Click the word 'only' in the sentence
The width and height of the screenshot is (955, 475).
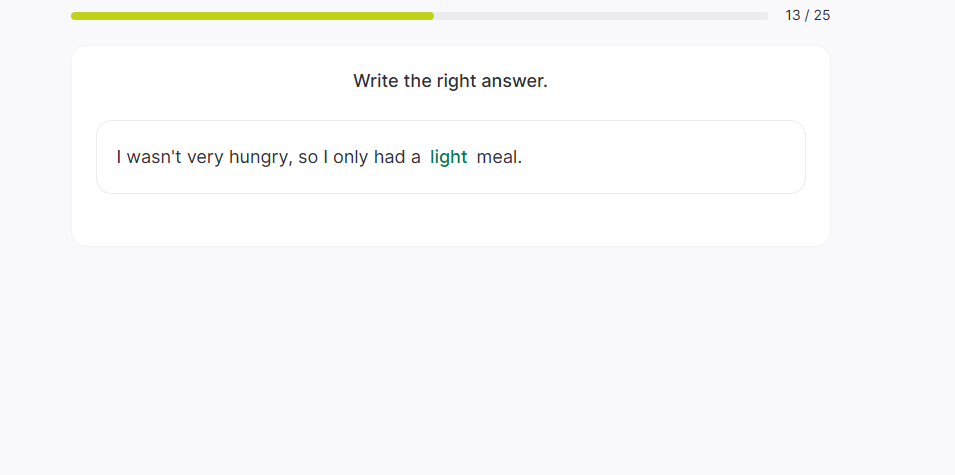(351, 157)
